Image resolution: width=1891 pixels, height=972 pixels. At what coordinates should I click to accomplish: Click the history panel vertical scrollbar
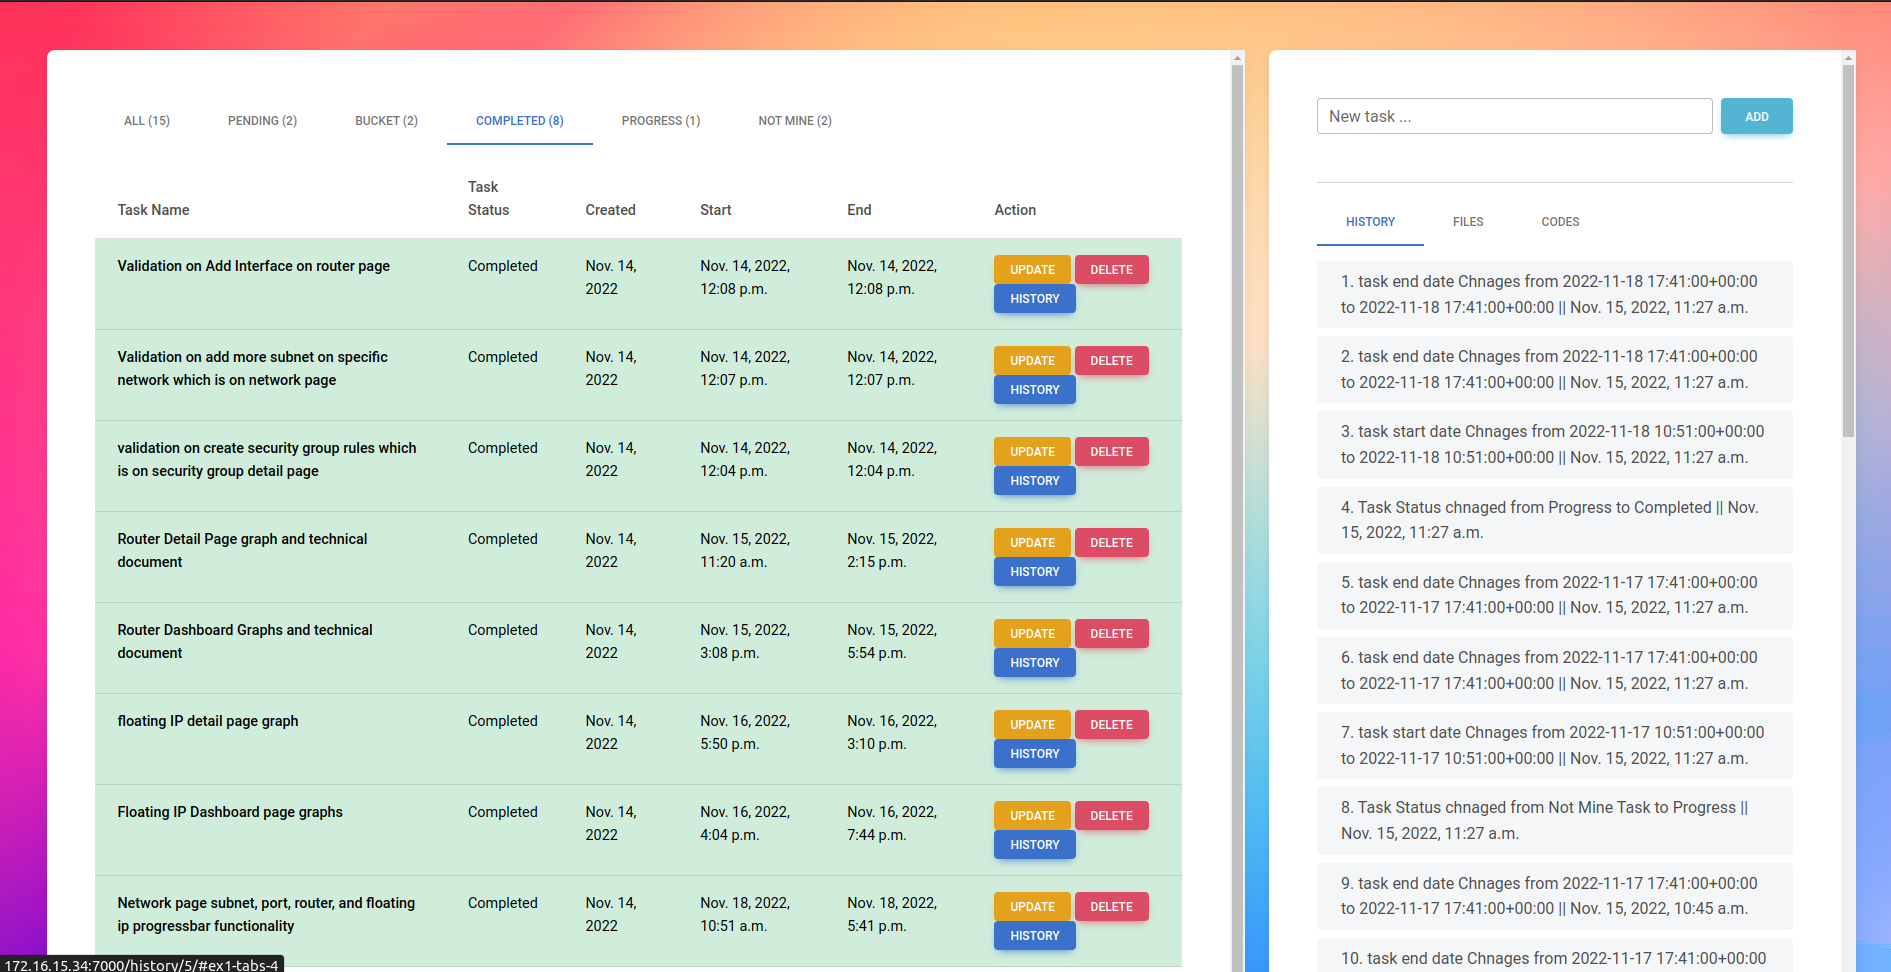1848,250
